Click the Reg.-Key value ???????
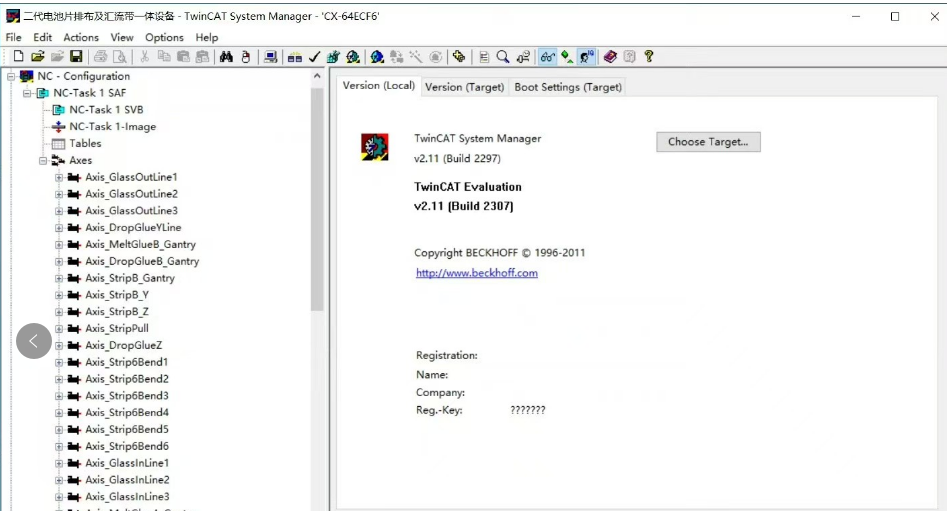This screenshot has width=947, height=511. point(528,410)
